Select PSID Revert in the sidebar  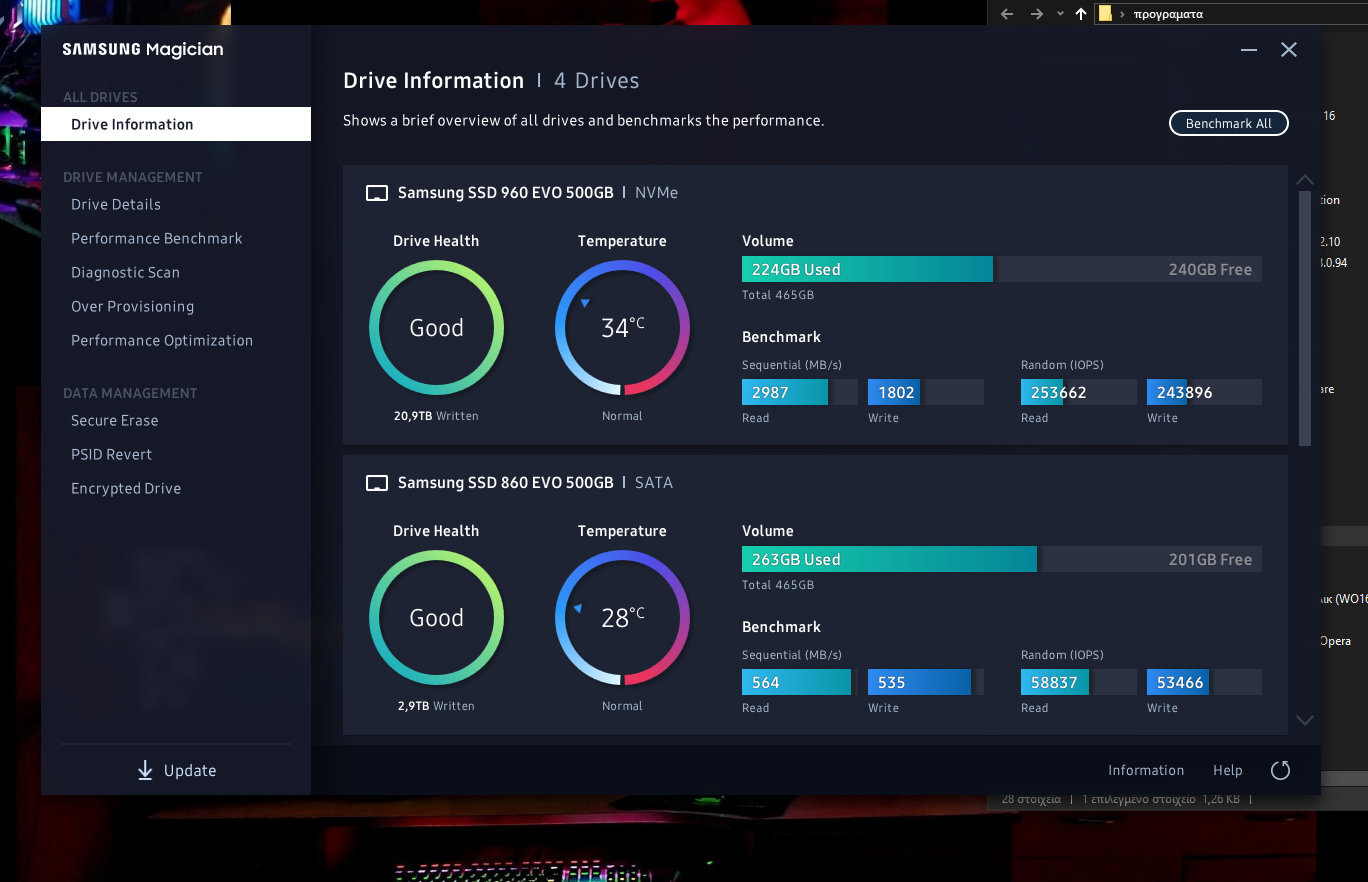(111, 454)
